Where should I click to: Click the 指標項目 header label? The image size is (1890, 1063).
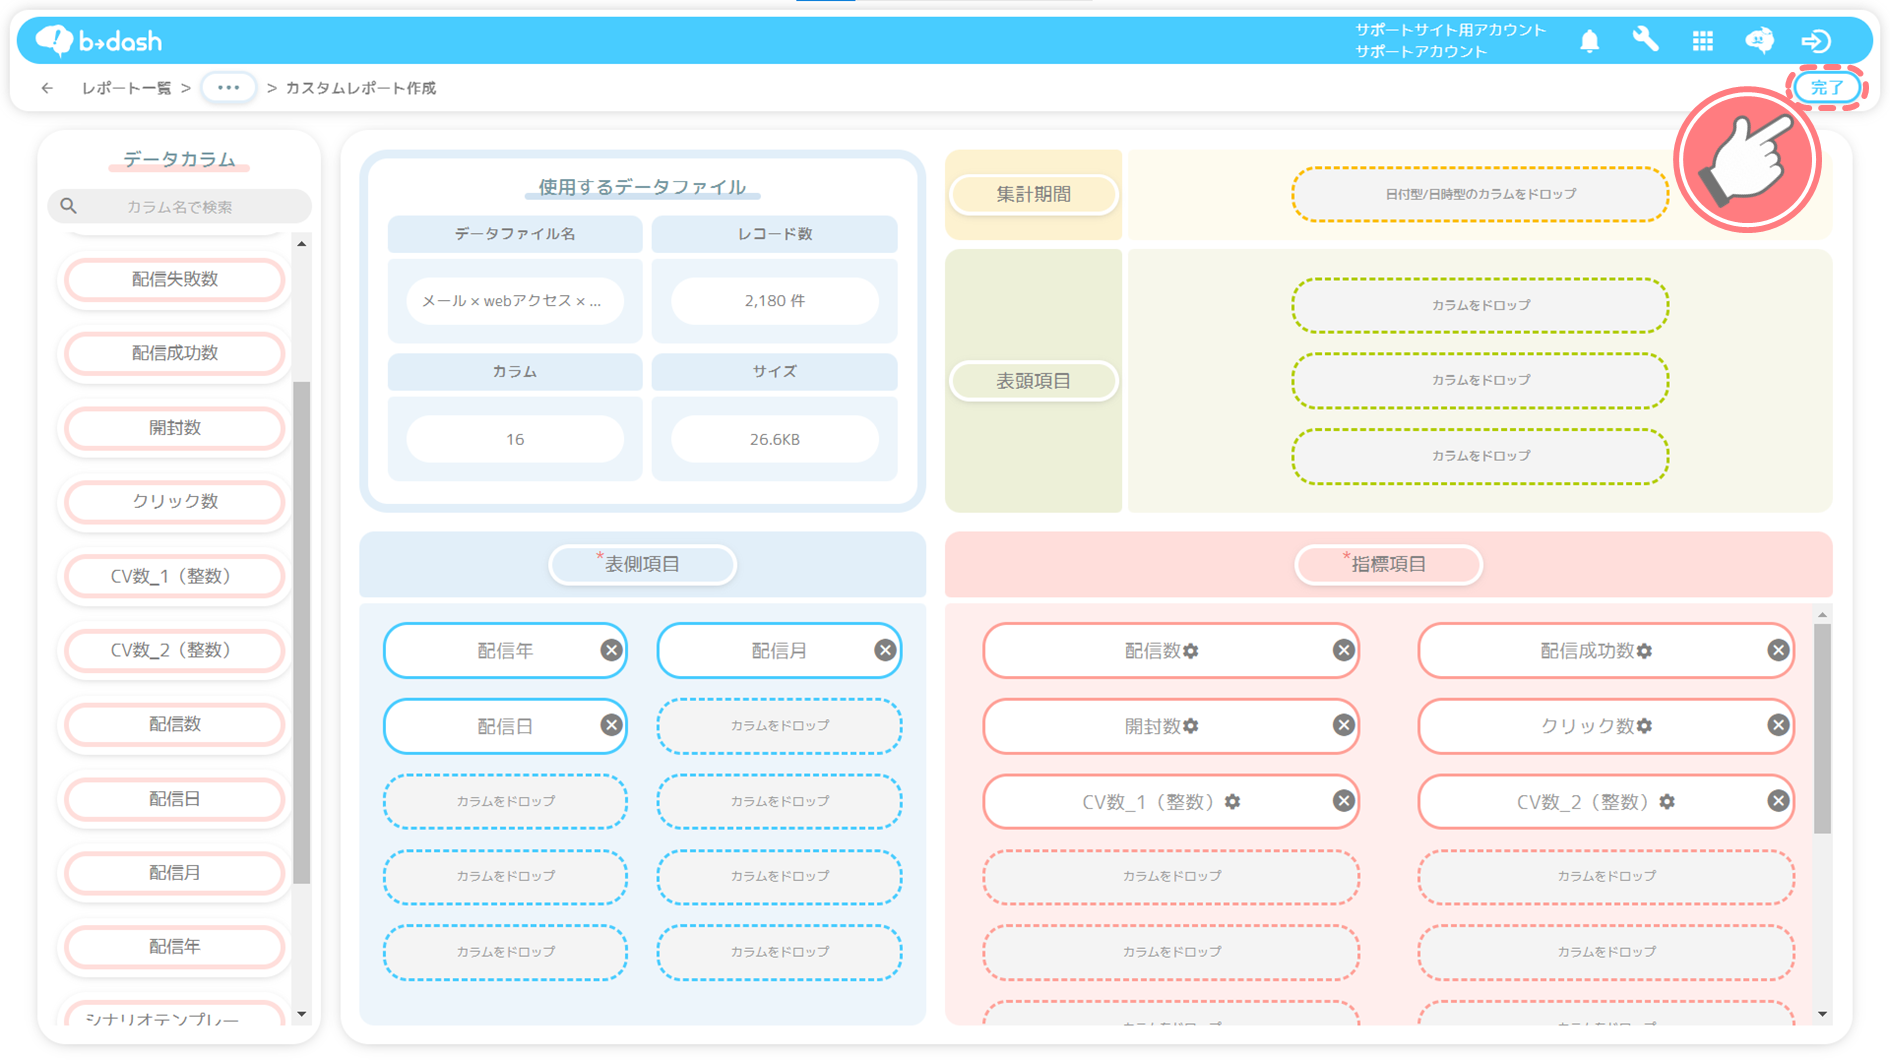click(1388, 564)
